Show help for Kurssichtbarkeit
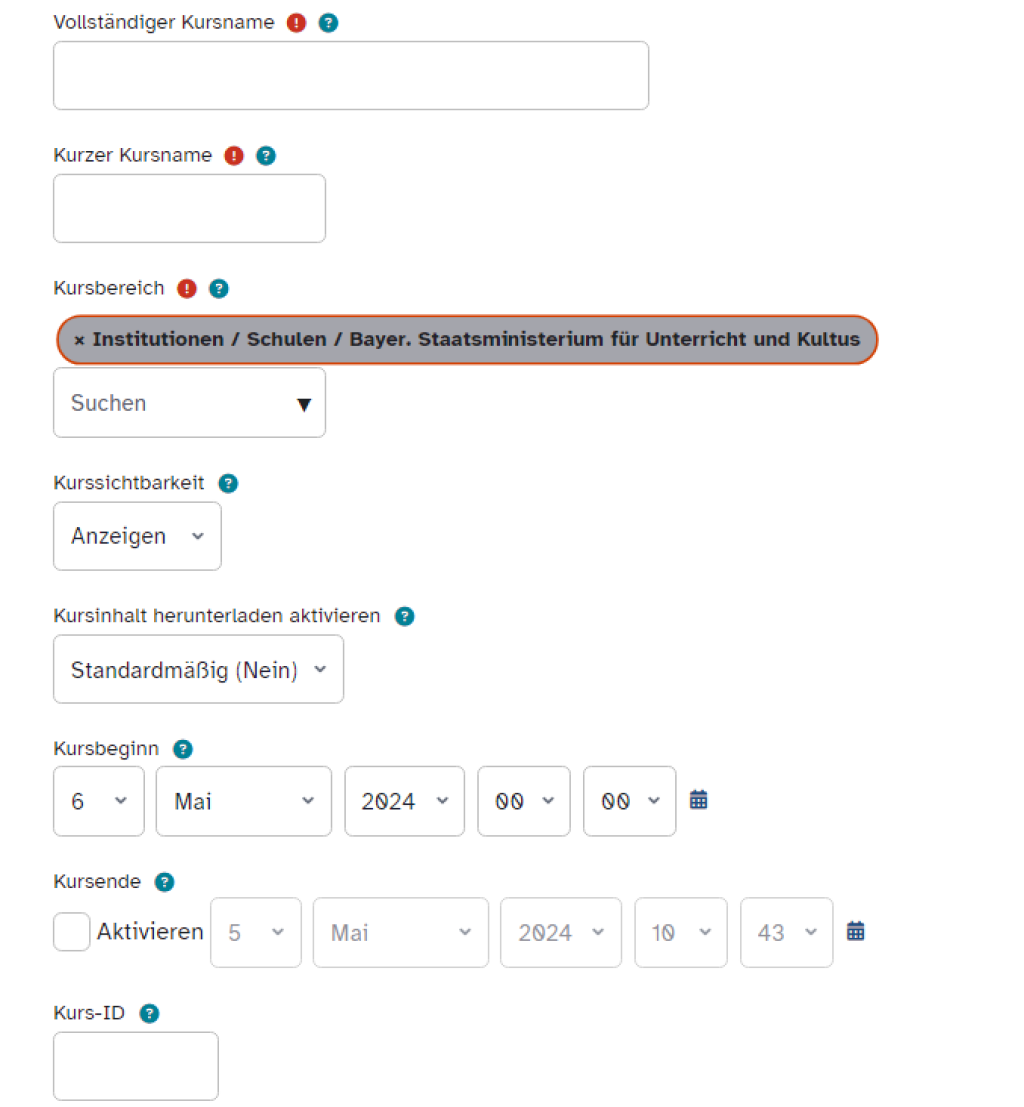 [x=228, y=483]
